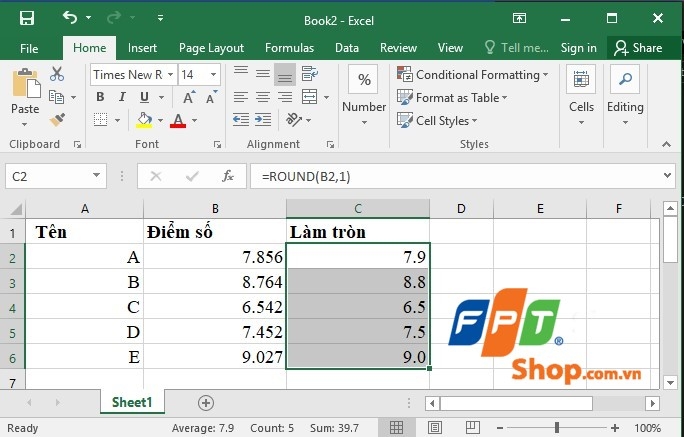
Task: Click the Wrap Text icon
Action: 310,74
